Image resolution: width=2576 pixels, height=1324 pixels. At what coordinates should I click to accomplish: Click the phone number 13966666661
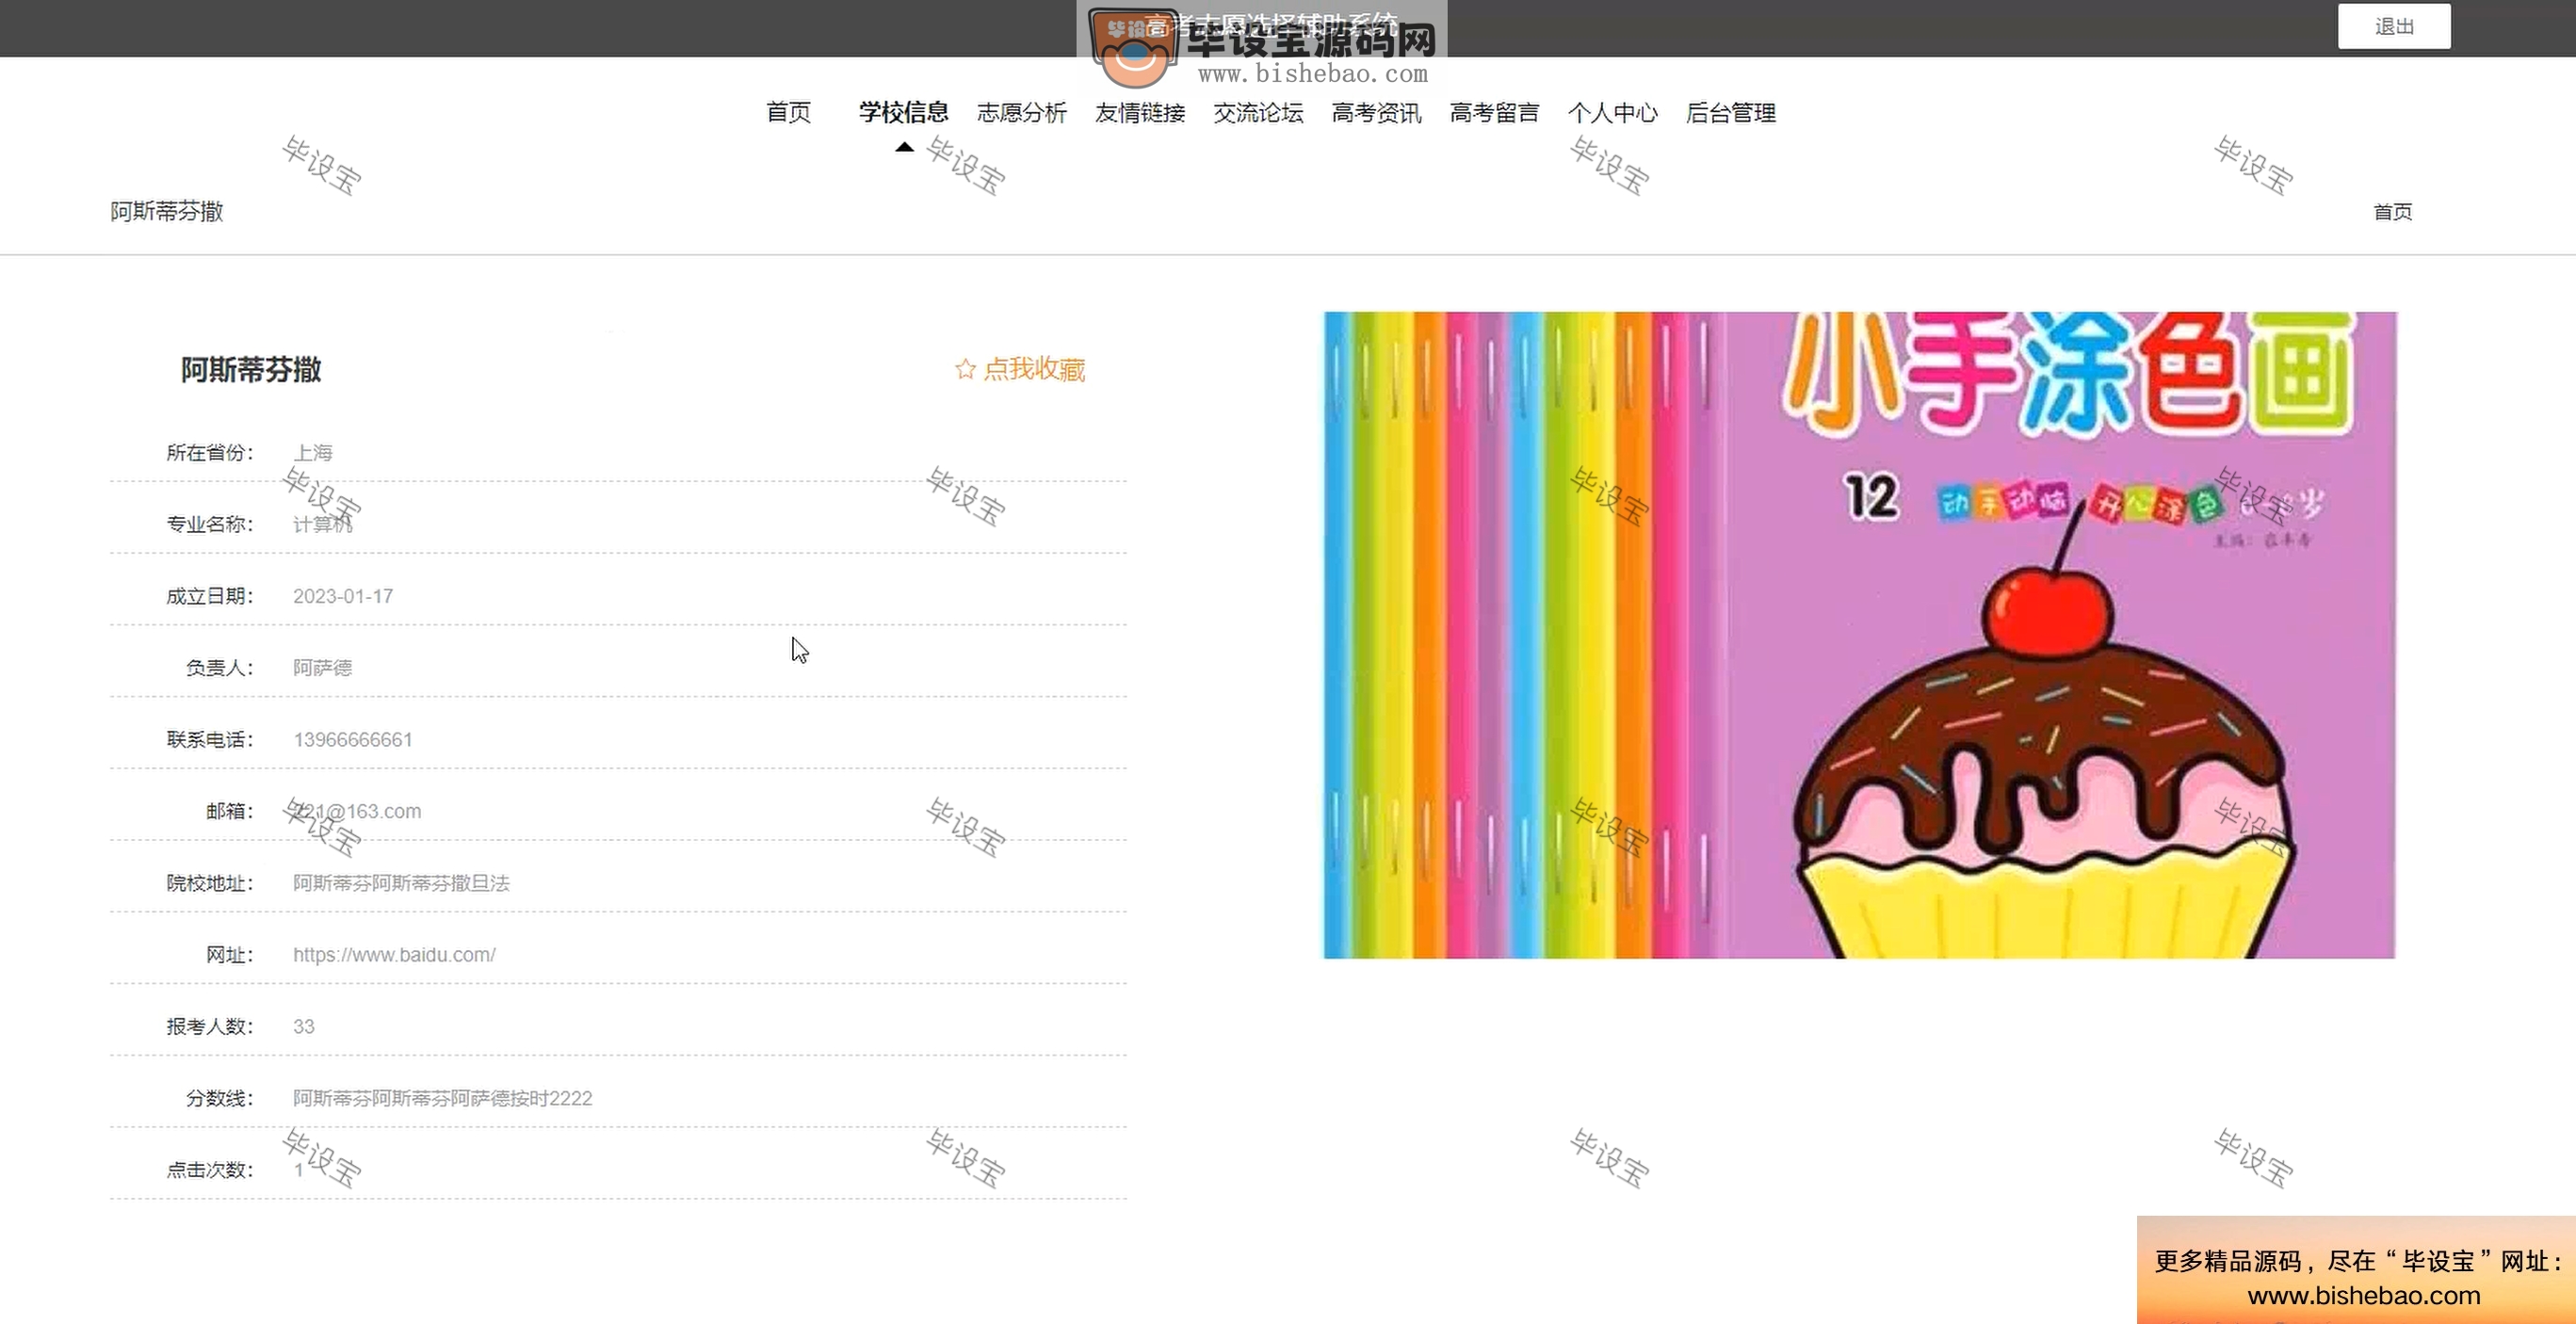353,740
